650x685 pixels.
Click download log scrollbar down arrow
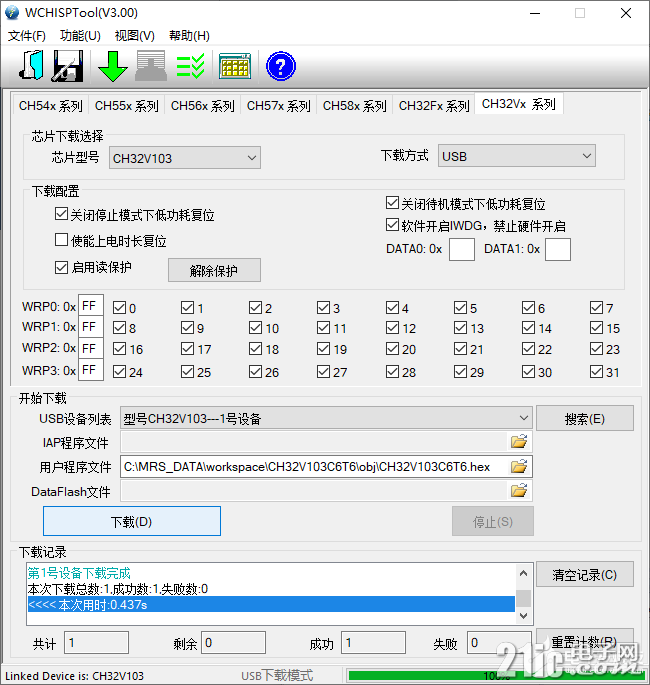(x=524, y=616)
